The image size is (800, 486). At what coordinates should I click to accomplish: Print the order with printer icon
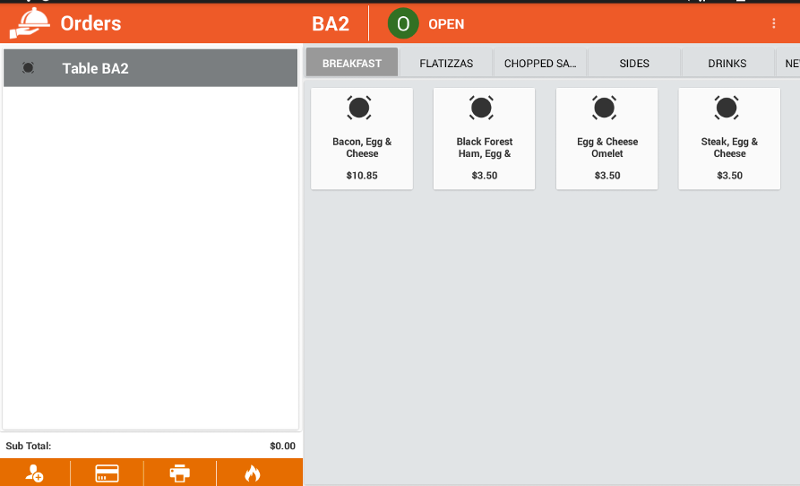click(180, 473)
